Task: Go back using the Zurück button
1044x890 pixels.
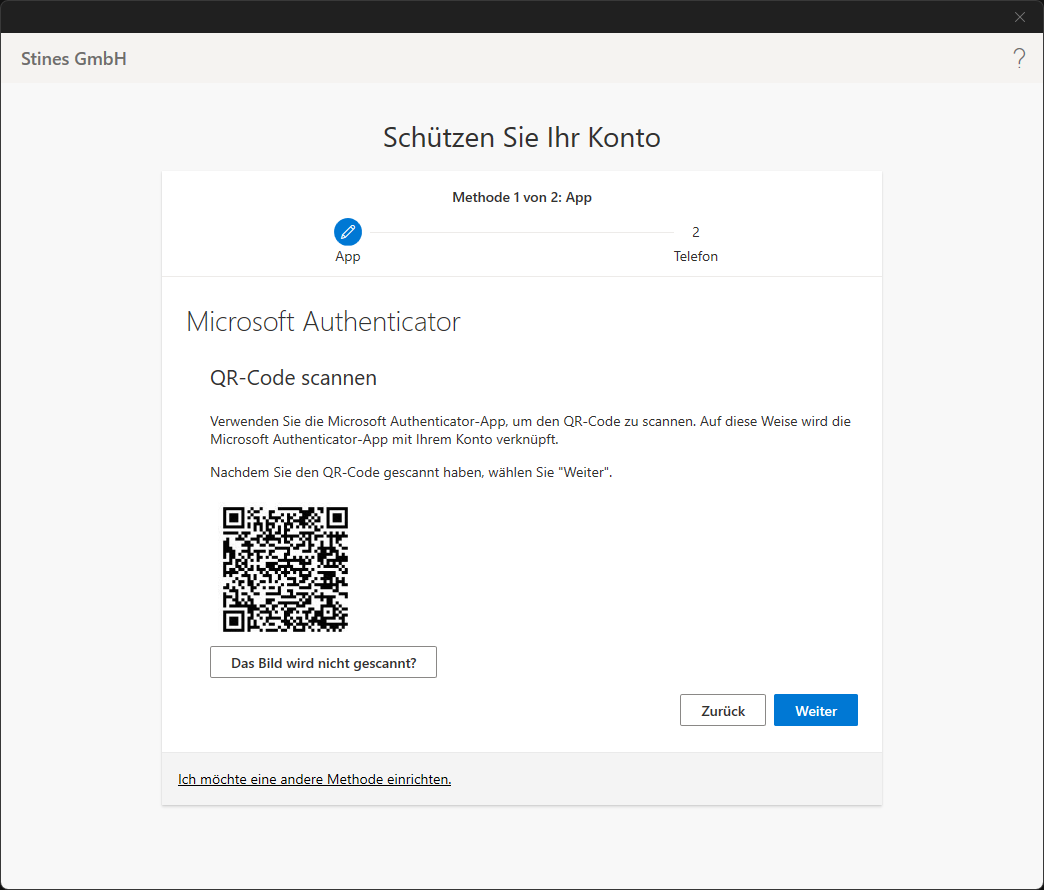Action: (723, 711)
